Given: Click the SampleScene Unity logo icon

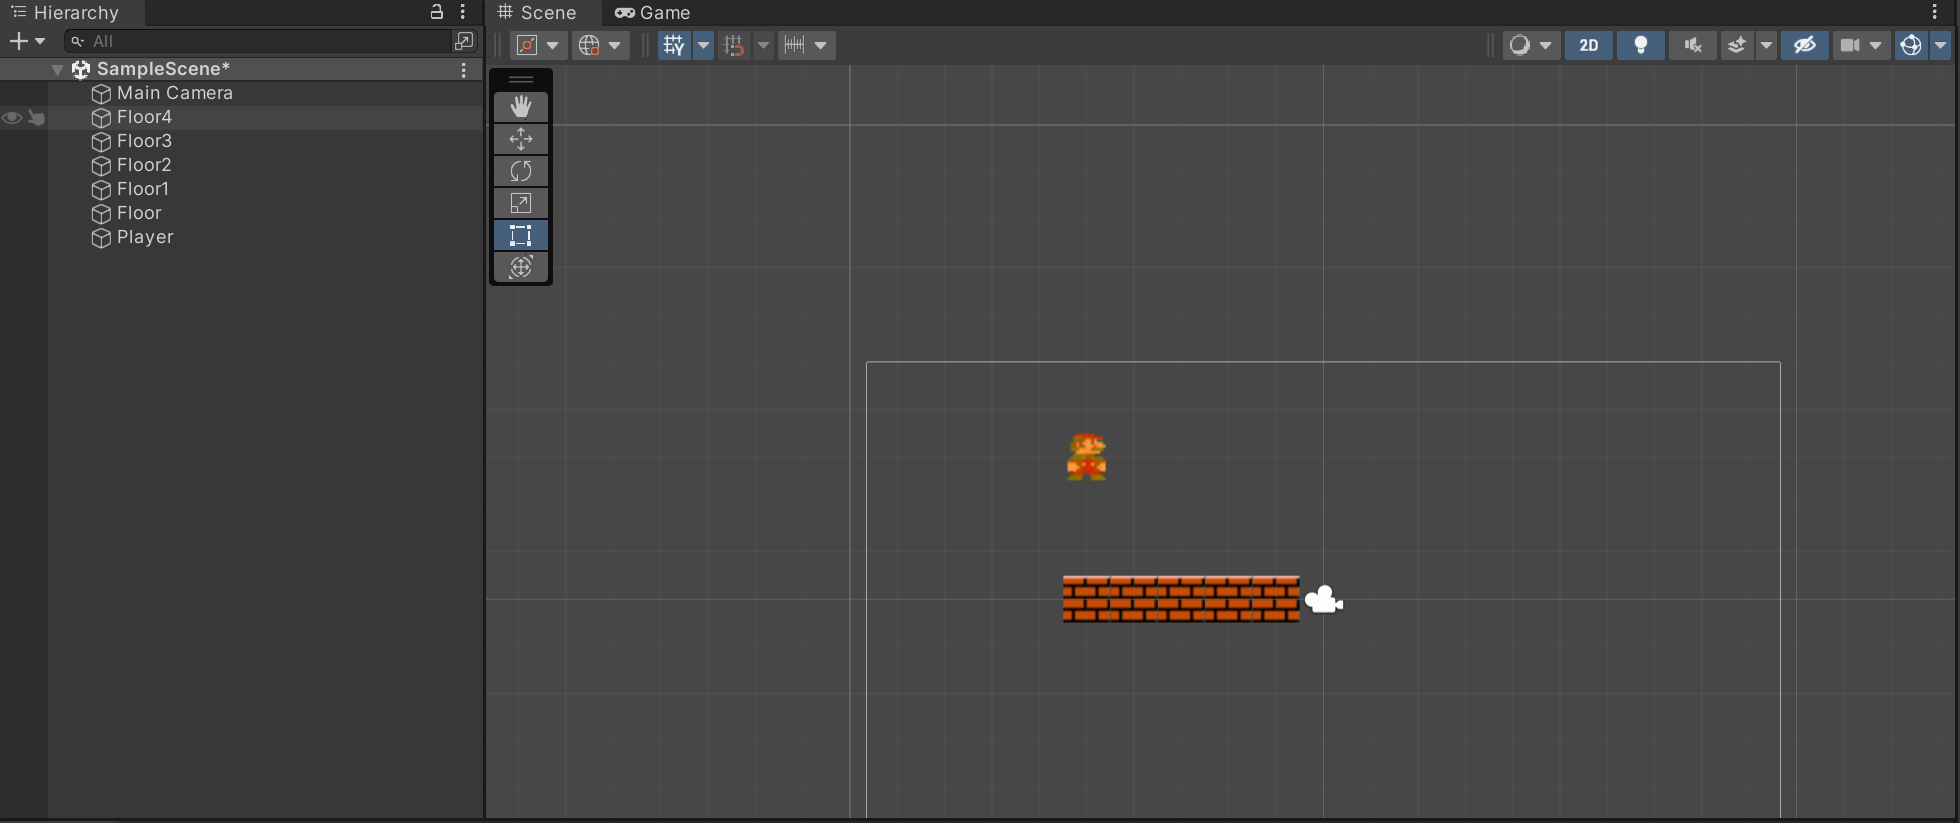Looking at the screenshot, I should 81,69.
